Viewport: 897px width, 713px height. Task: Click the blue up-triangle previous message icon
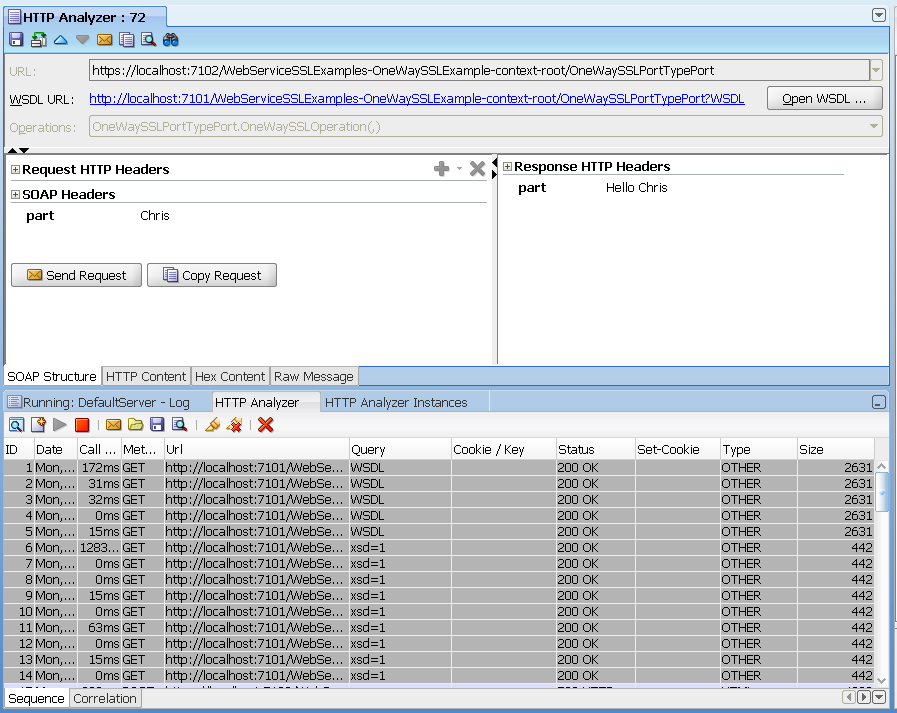tap(61, 39)
